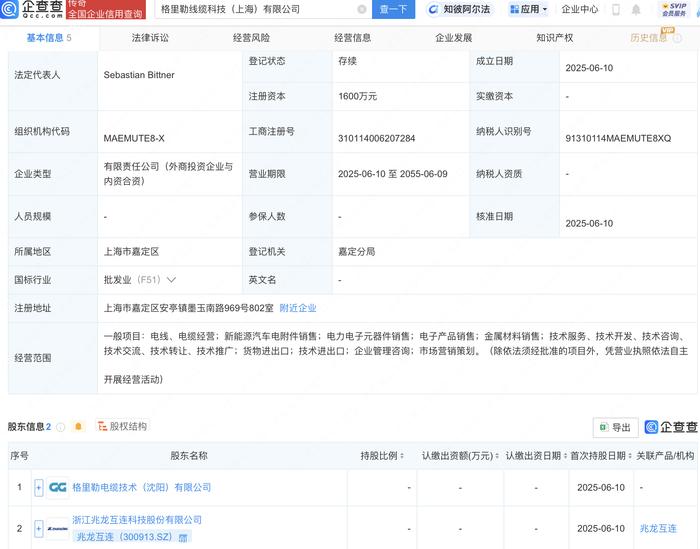The height and width of the screenshot is (549, 700).
Task: Click the 上海市嘉定区安亭镇墨玉南路969号802室 address
Action: 188,308
